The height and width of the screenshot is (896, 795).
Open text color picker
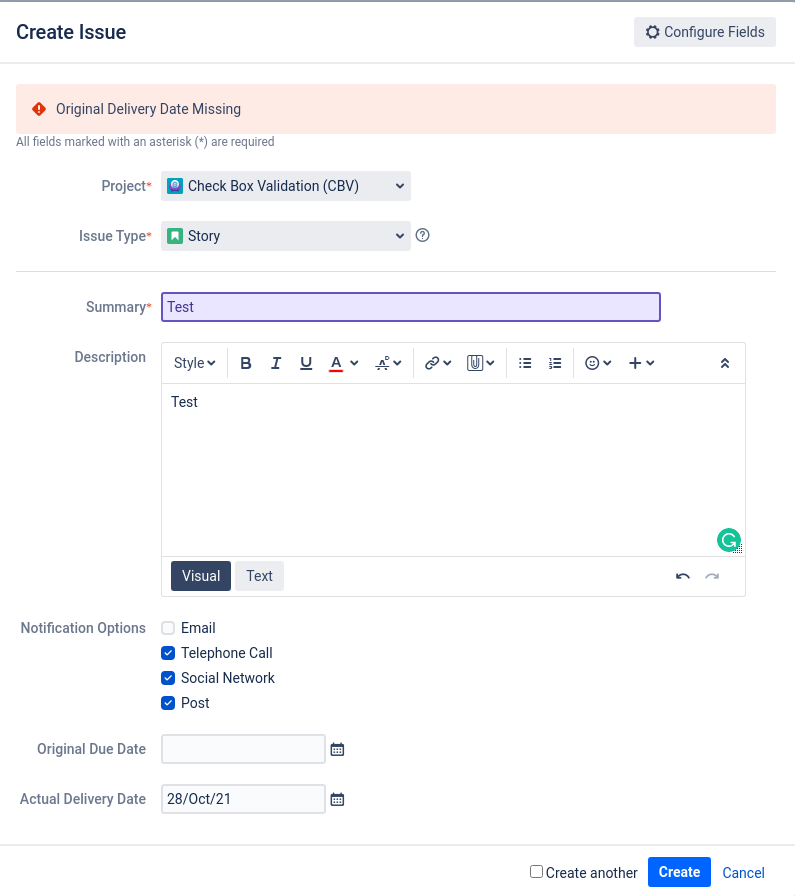343,363
